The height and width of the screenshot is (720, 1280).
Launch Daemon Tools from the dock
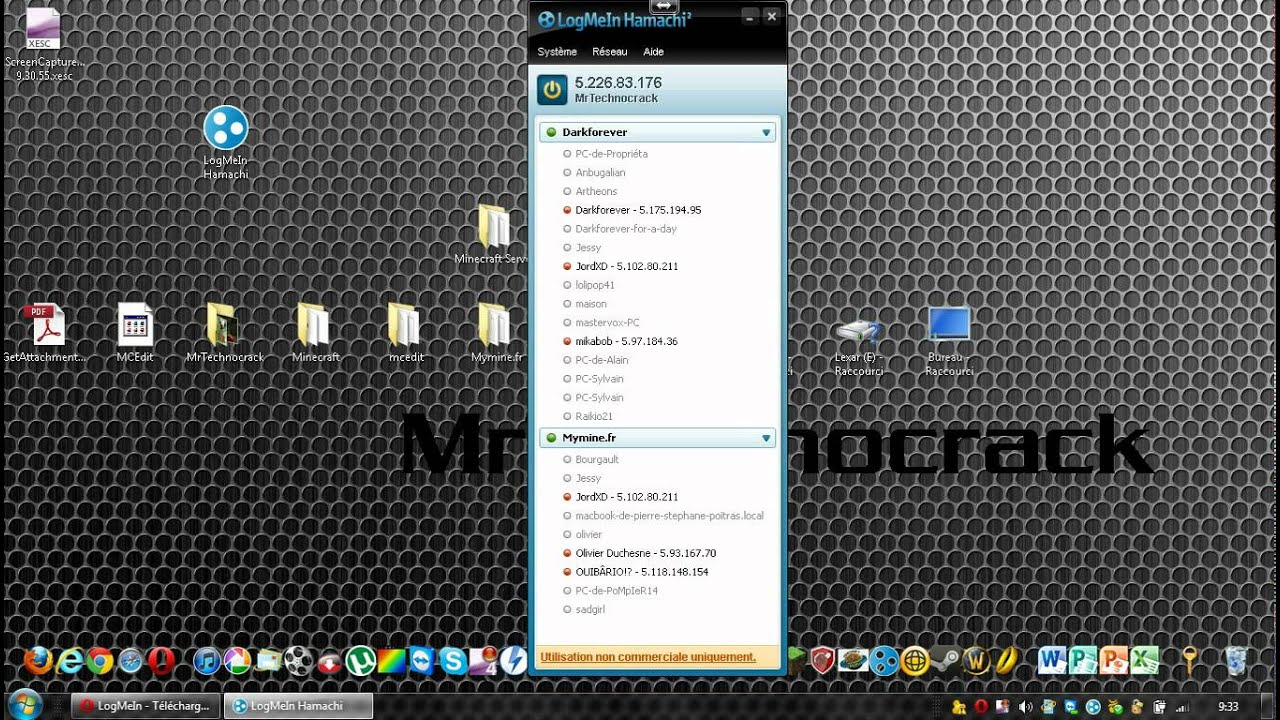point(514,661)
